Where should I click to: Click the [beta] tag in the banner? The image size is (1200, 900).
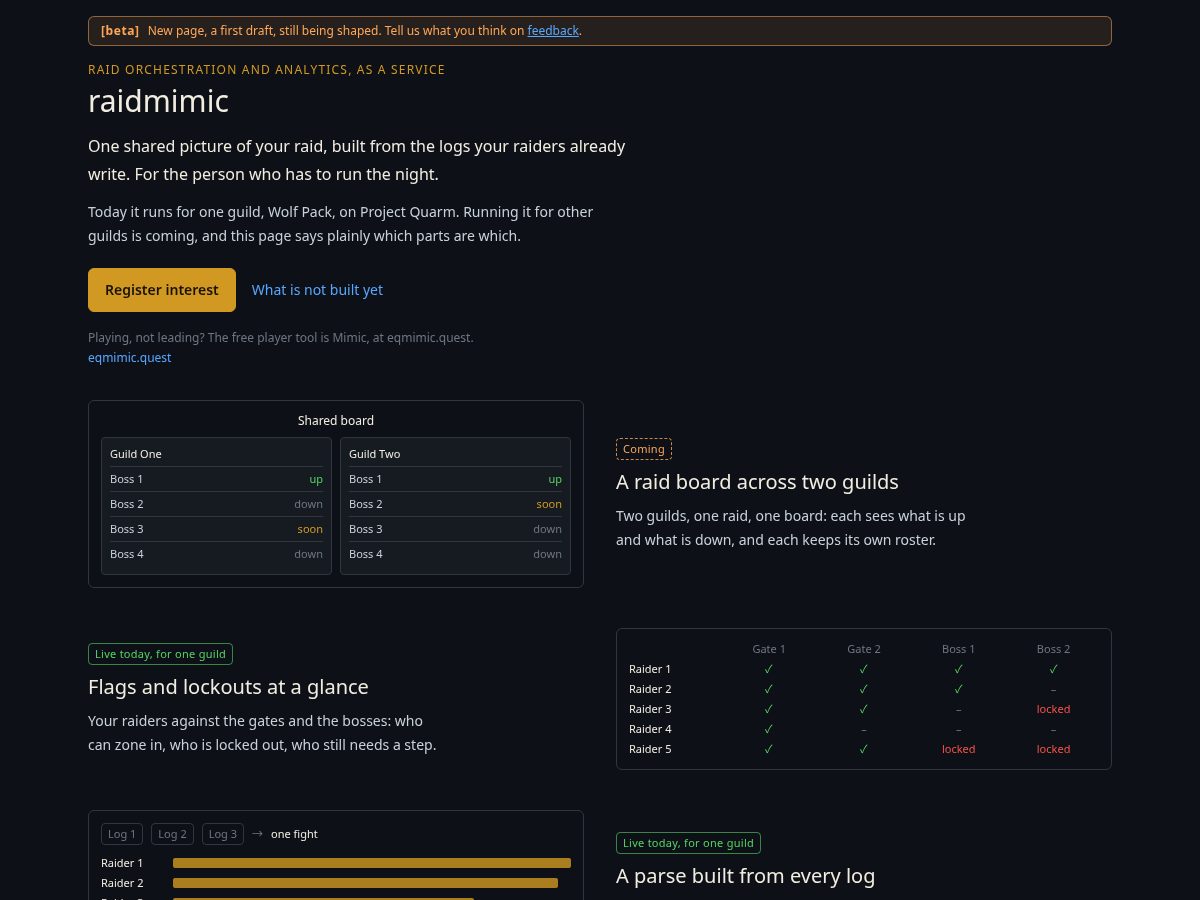point(120,31)
